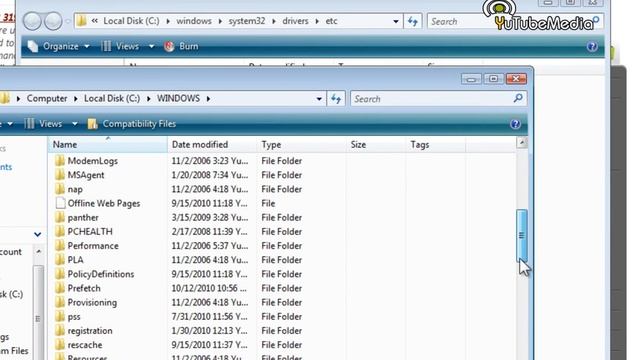Click the Views button in the etc window
The width and height of the screenshot is (640, 360).
pyautogui.click(x=120, y=47)
